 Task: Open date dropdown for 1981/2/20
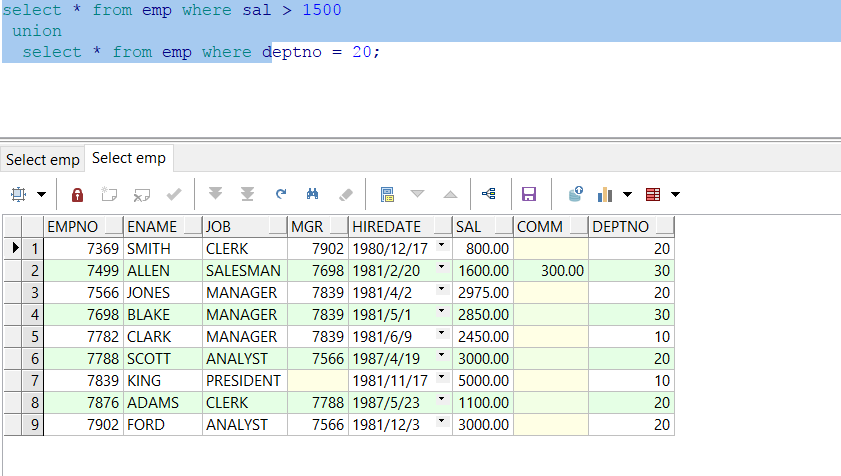tap(441, 267)
